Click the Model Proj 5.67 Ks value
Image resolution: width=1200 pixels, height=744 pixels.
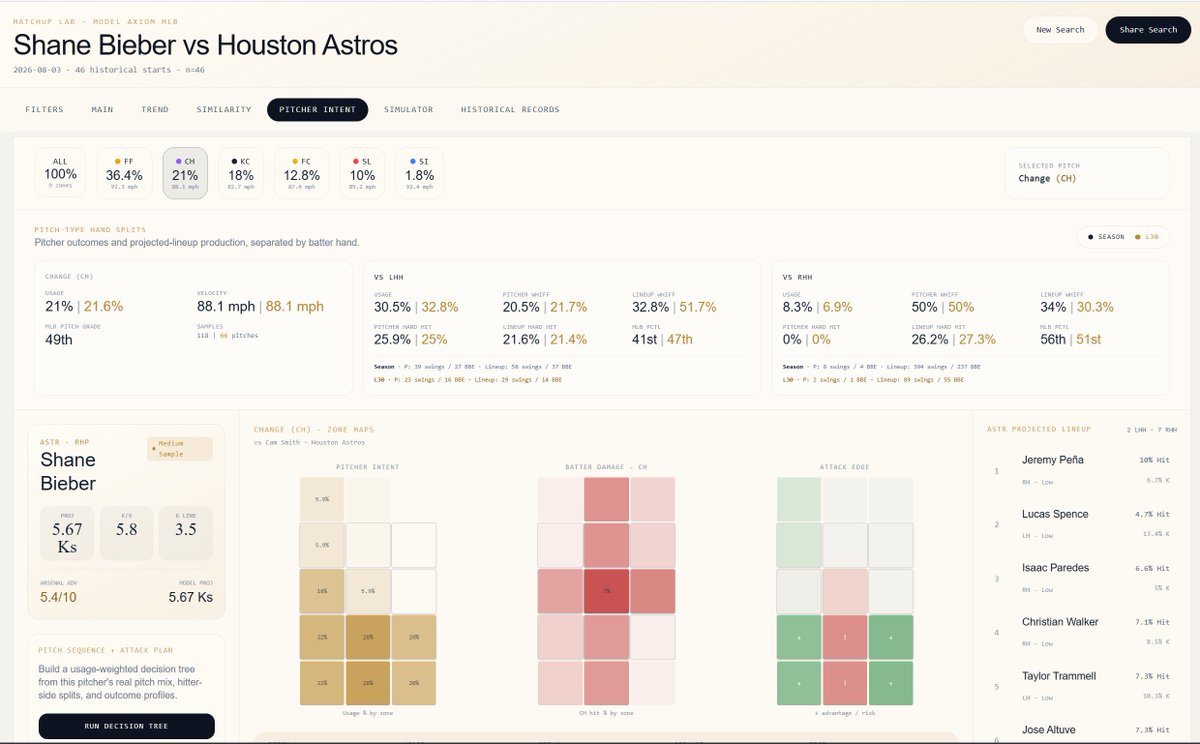[191, 597]
